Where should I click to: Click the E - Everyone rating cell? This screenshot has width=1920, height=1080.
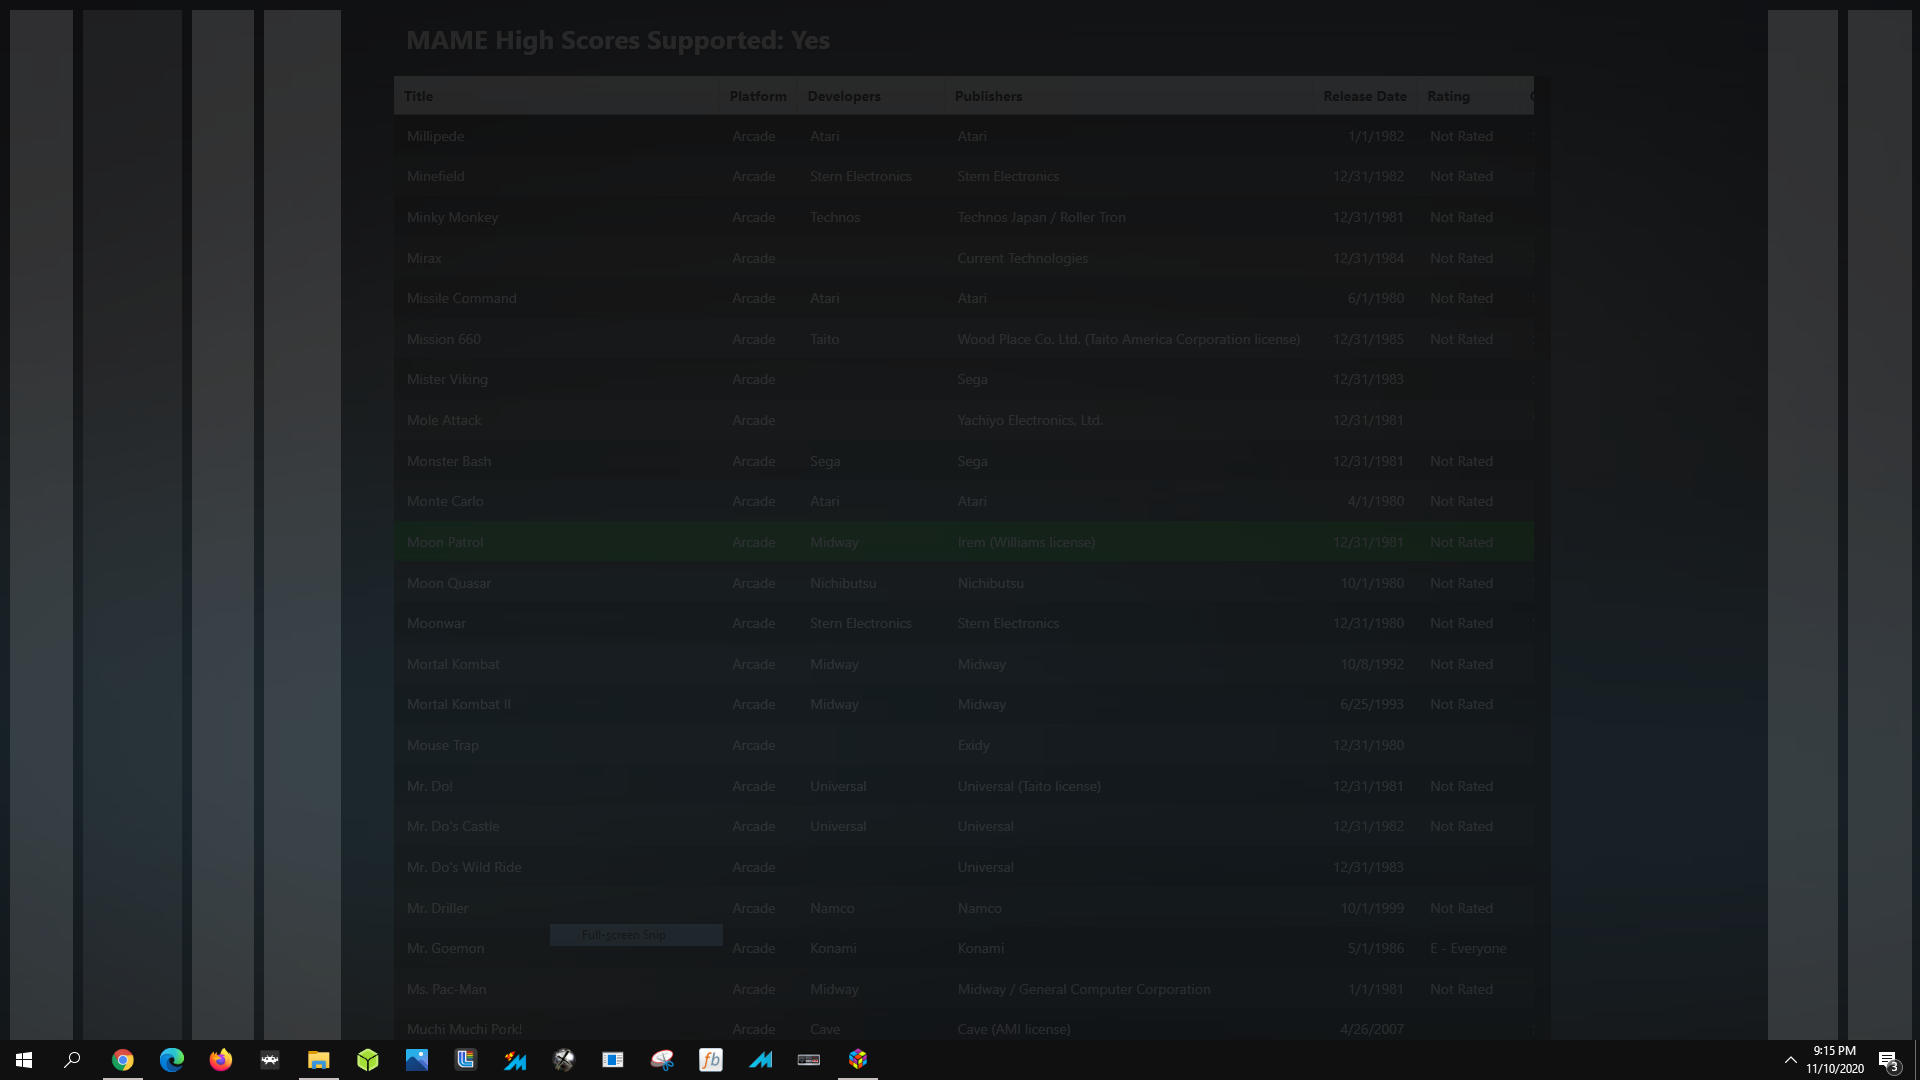click(1468, 948)
